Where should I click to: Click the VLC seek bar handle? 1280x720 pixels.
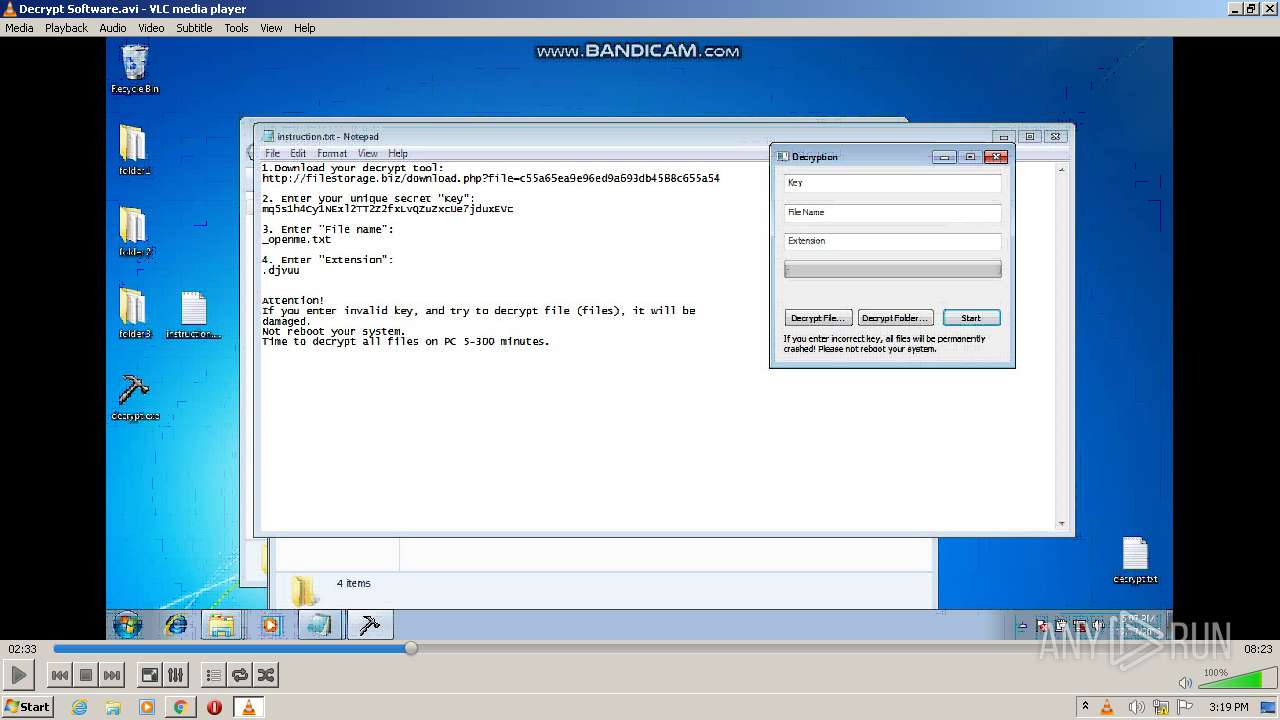[411, 648]
